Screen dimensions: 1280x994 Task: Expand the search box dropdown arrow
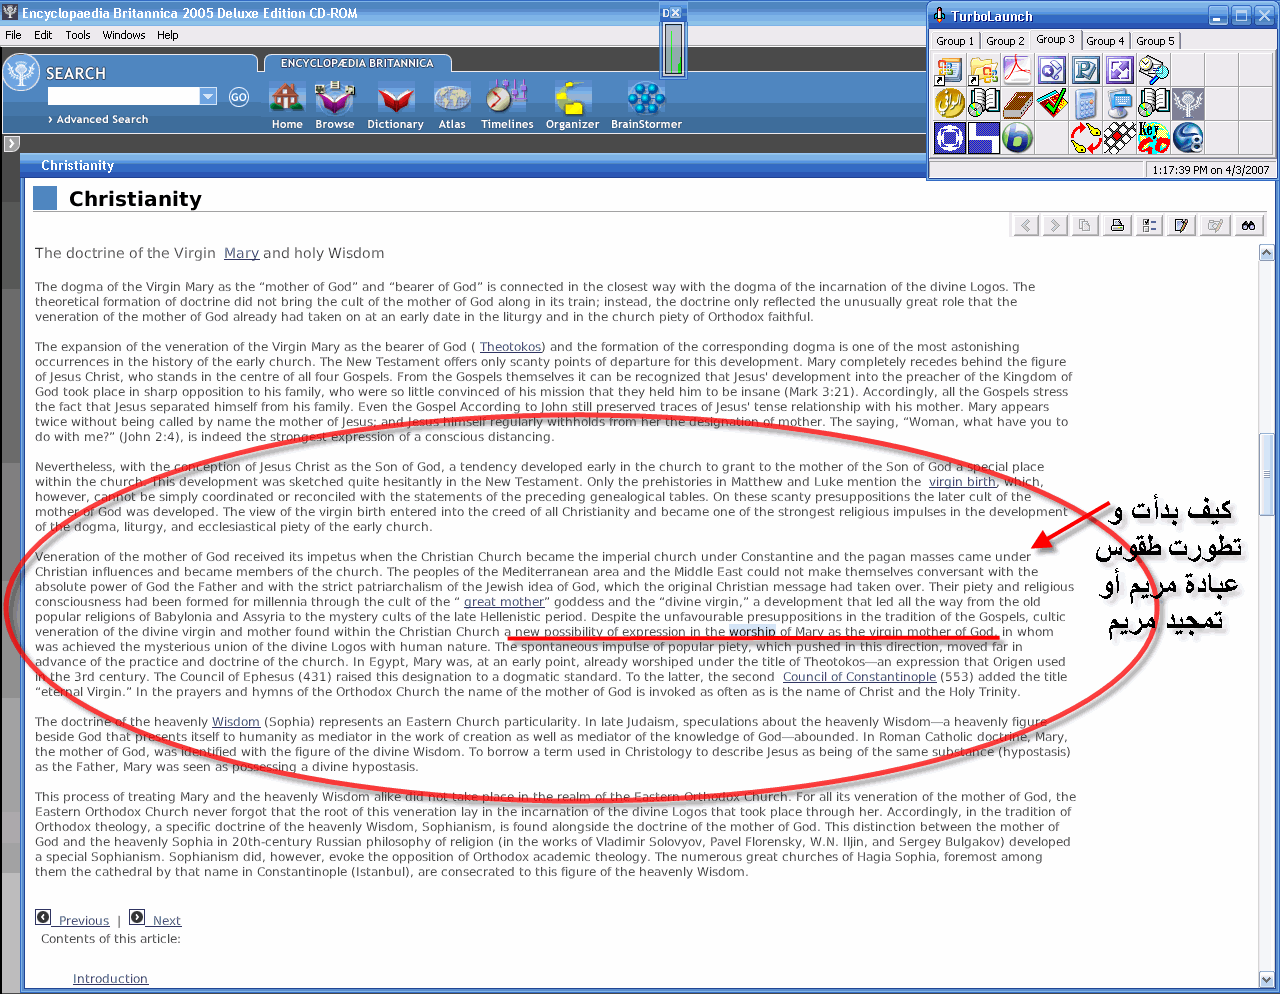[208, 96]
